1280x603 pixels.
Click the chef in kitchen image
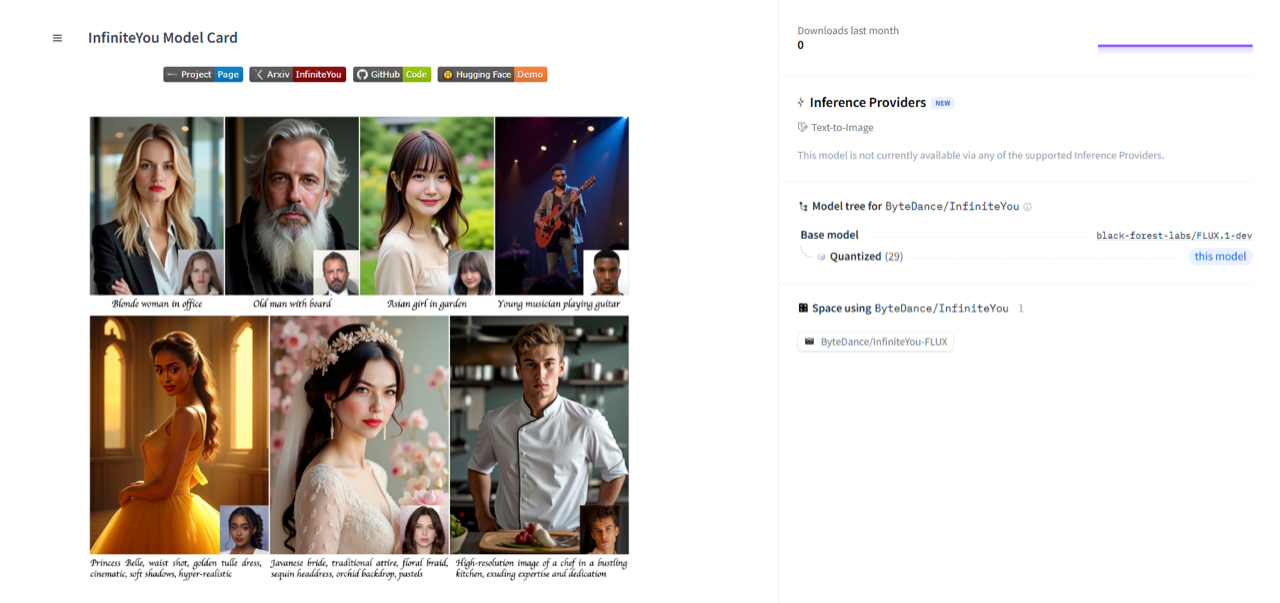coord(540,435)
